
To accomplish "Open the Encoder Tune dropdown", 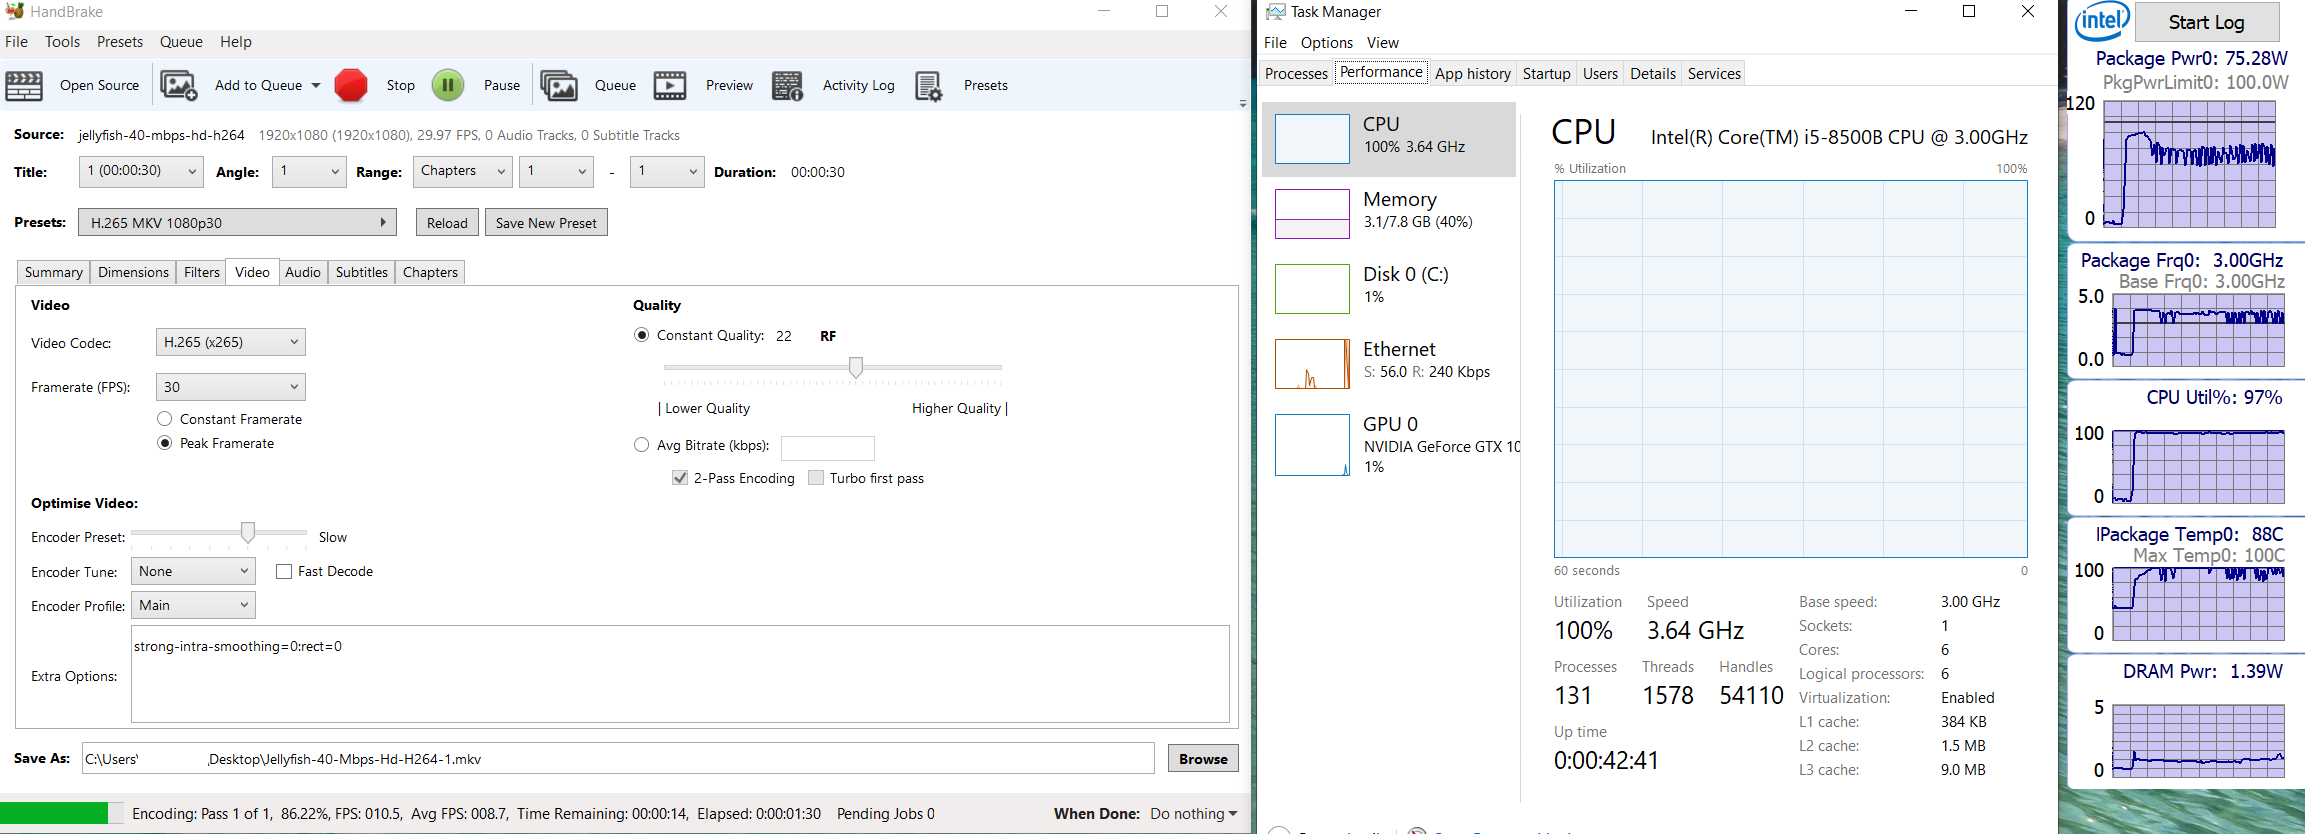I will coord(193,571).
